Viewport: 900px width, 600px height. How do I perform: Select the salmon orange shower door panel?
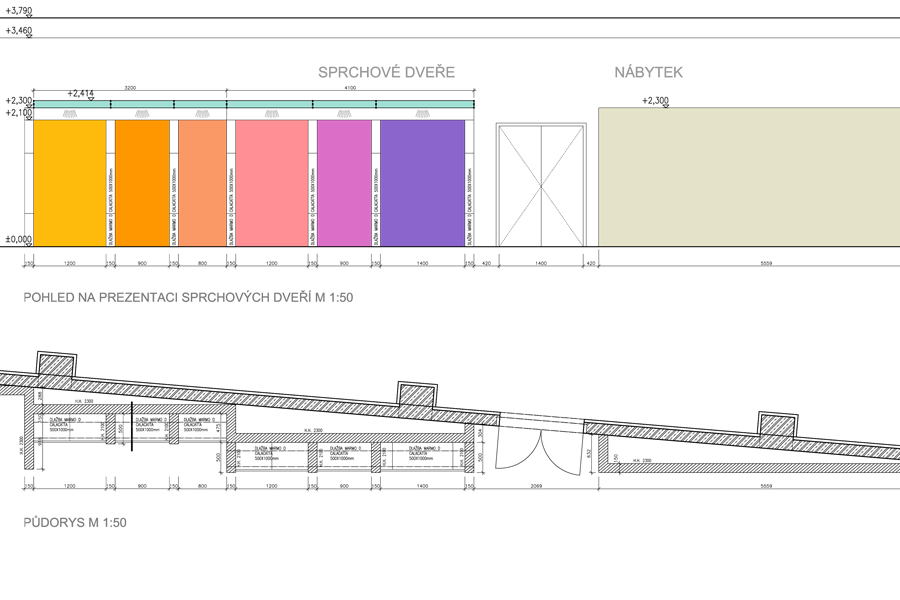[202, 183]
